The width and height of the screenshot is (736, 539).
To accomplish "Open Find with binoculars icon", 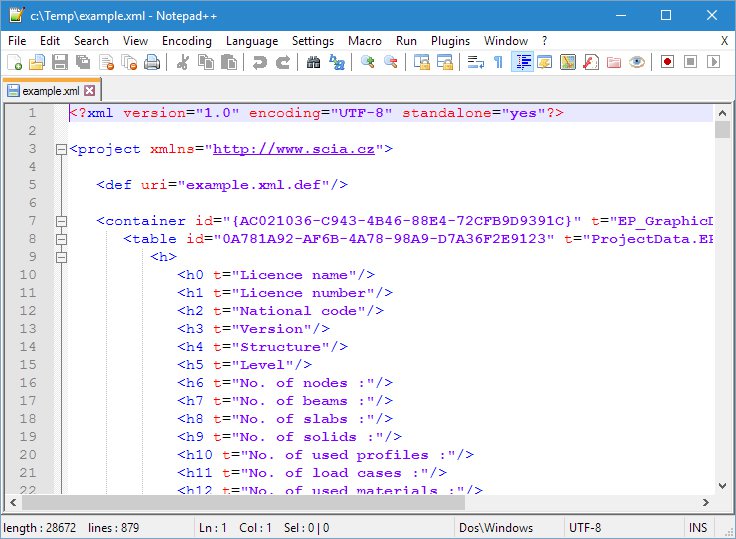I will pos(313,62).
